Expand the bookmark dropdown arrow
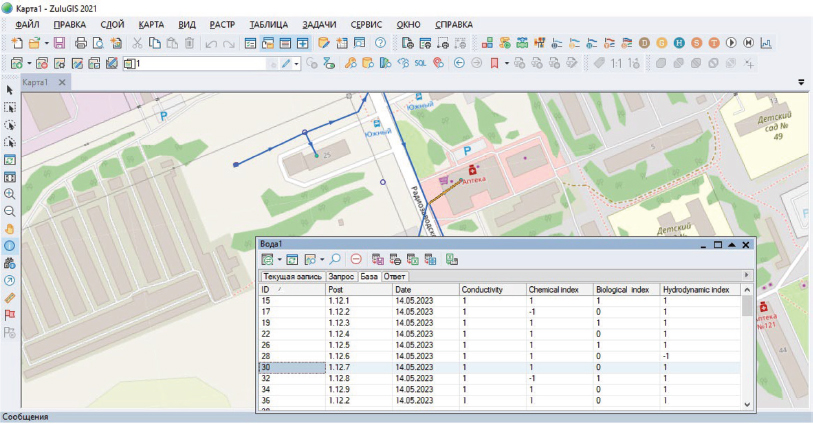The height and width of the screenshot is (424, 813). (x=506, y=63)
